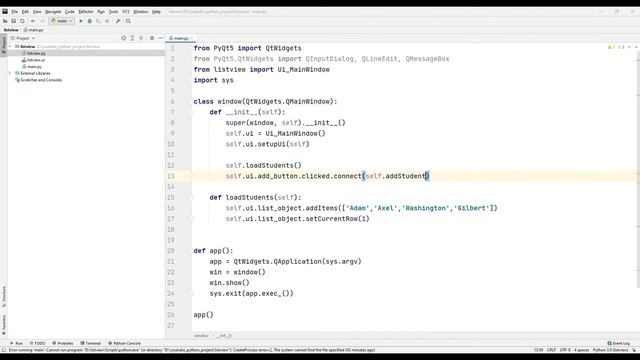640x360 pixels.
Task: Toggle the Project tool window side tab
Action: tap(4, 44)
